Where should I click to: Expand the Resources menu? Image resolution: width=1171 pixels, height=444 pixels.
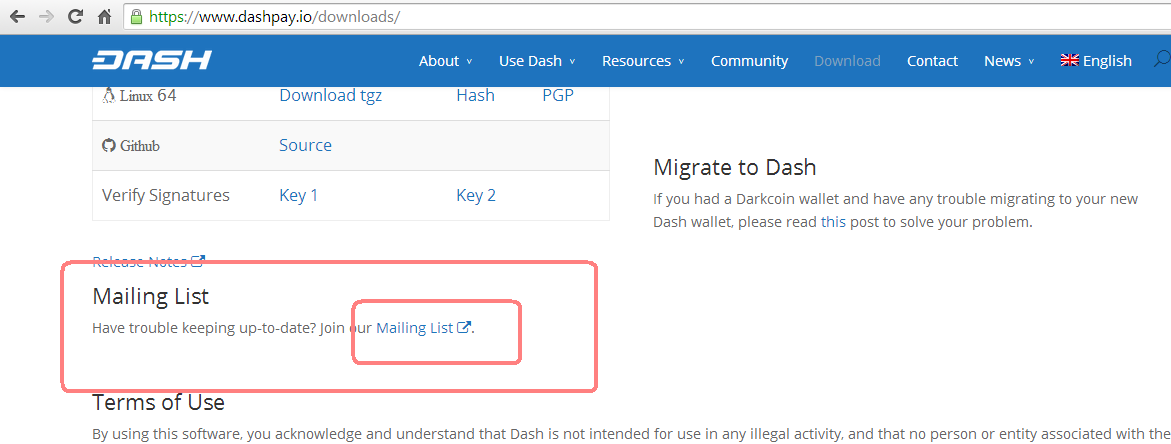643,61
